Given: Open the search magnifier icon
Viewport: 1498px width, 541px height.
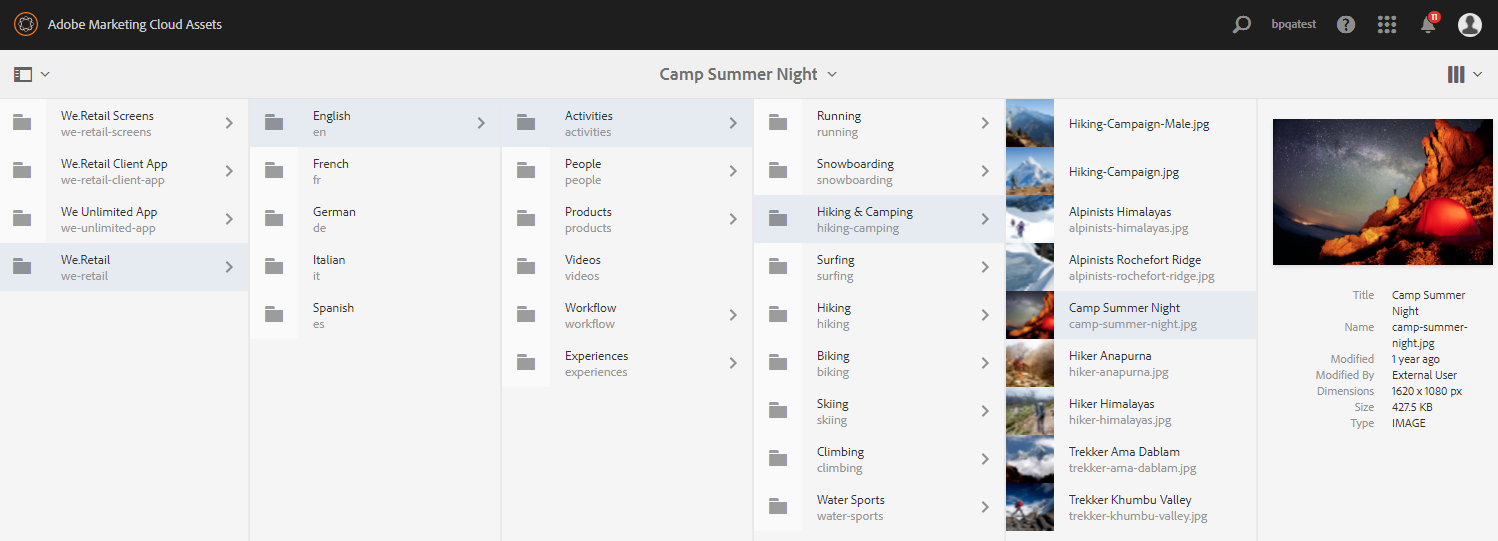Looking at the screenshot, I should click(x=1241, y=25).
